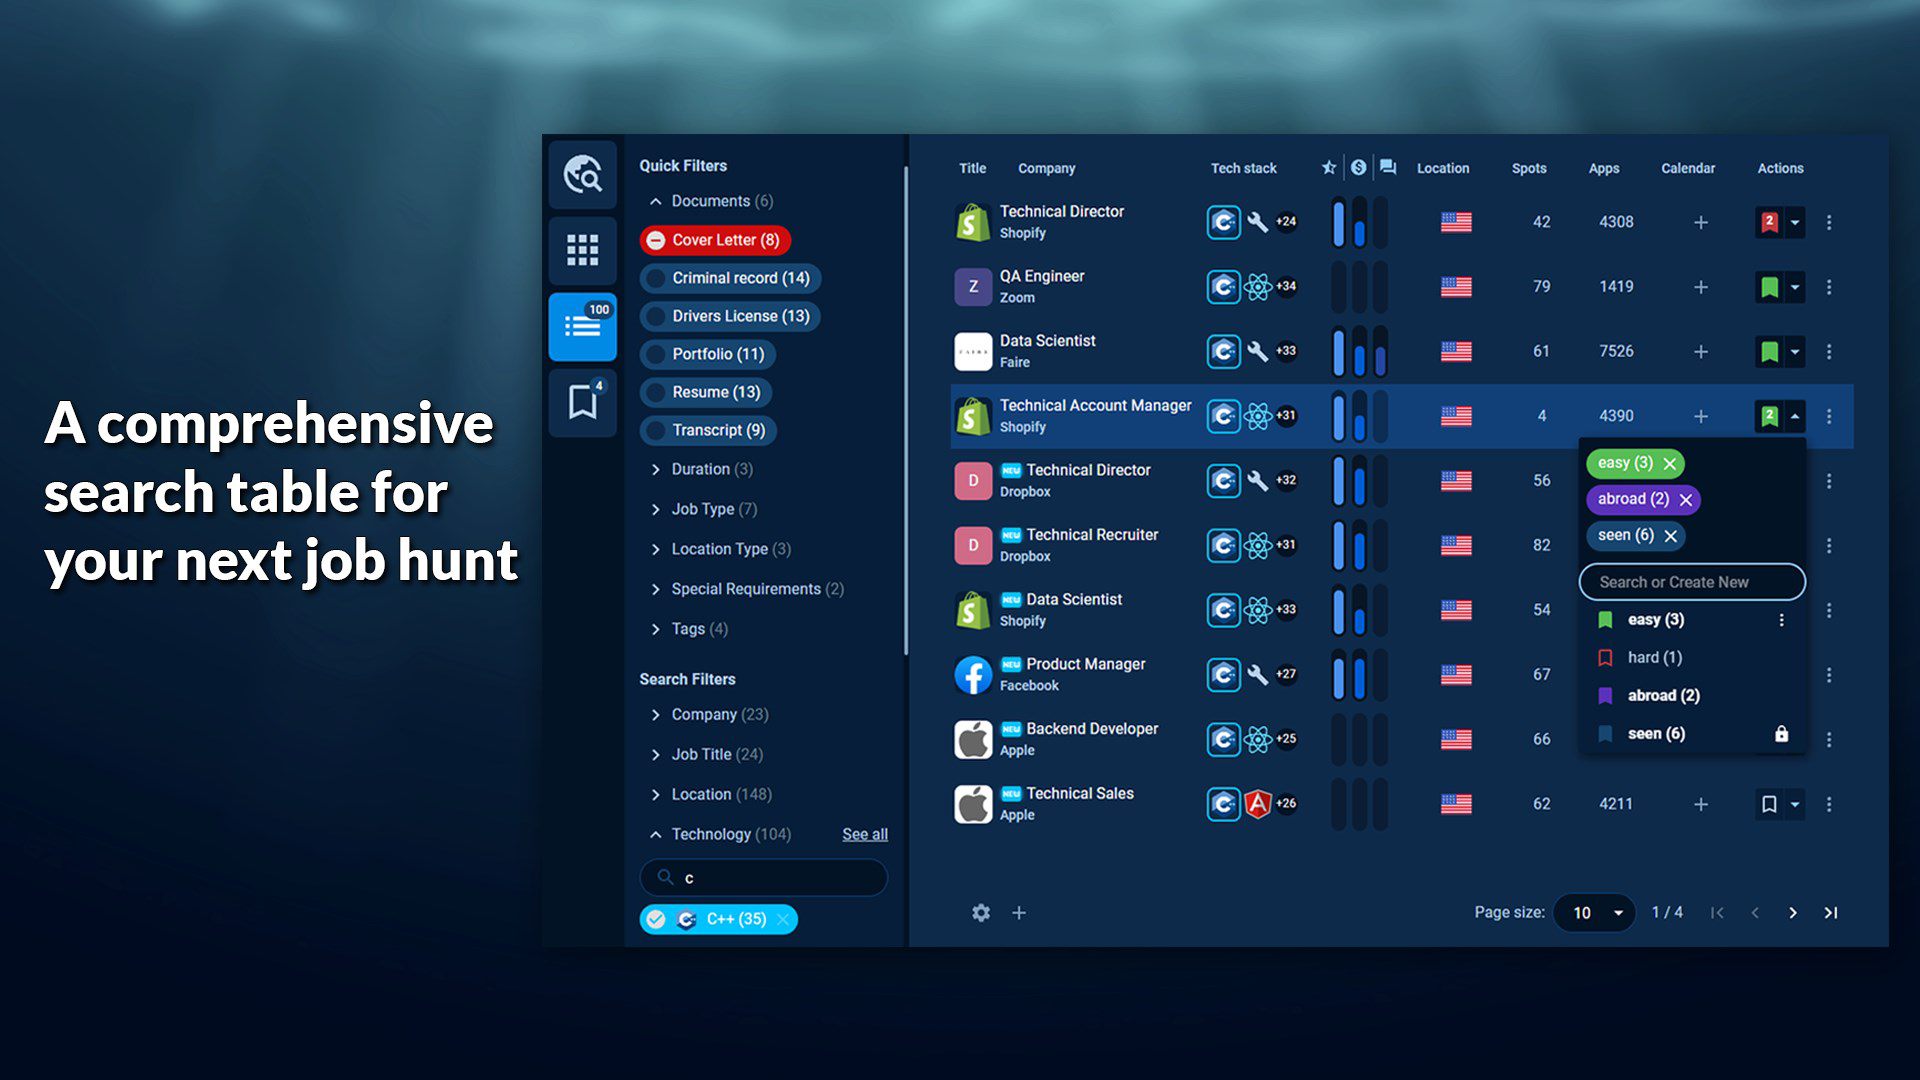Remove the easy (3) tag chip

(x=1669, y=463)
